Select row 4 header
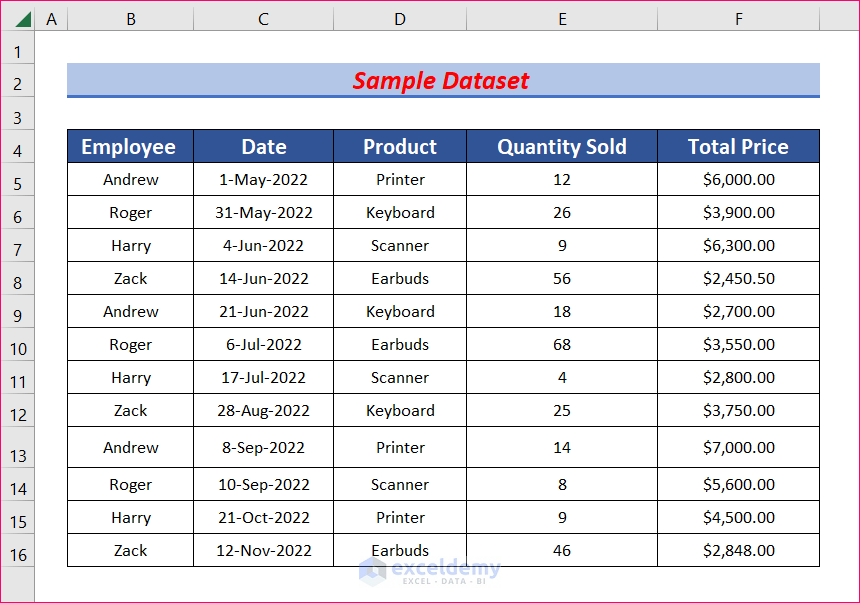This screenshot has width=860, height=603. point(18,146)
